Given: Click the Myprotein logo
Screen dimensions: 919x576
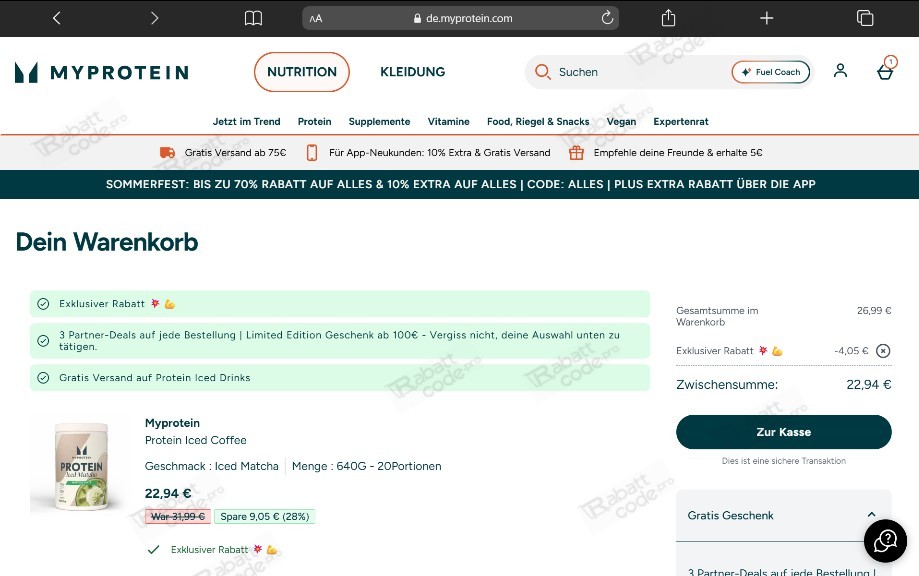Looking at the screenshot, I should (102, 72).
